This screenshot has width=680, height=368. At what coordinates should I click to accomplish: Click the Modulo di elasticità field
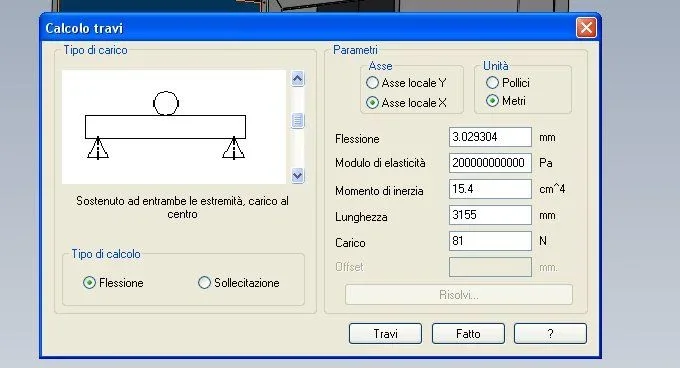490,163
